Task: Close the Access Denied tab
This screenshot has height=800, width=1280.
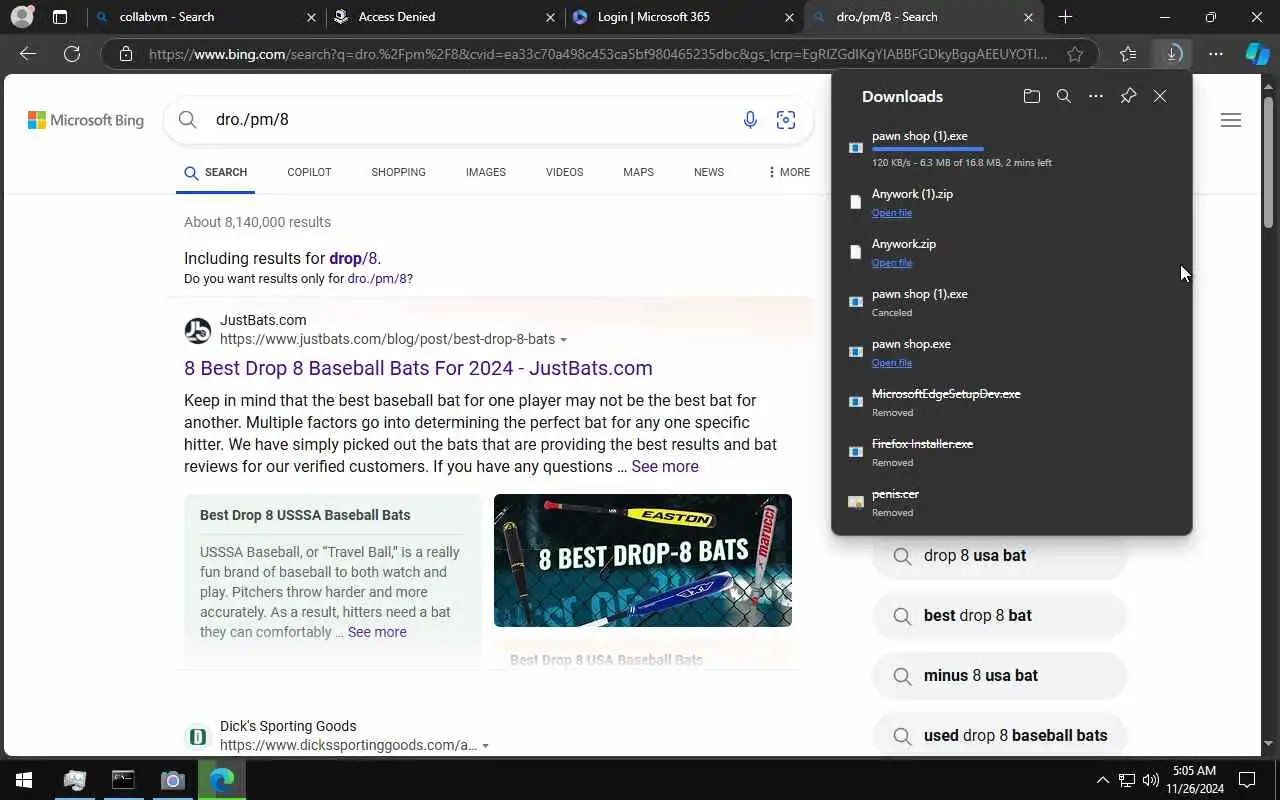Action: click(551, 17)
